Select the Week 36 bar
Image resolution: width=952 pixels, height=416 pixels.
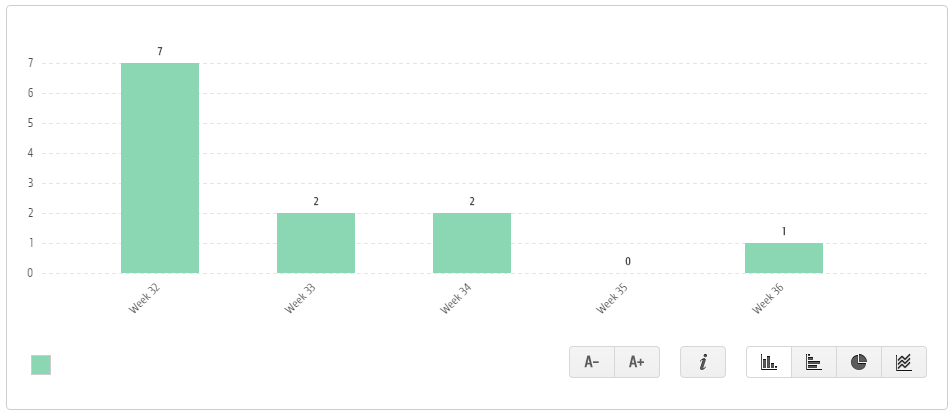(784, 258)
